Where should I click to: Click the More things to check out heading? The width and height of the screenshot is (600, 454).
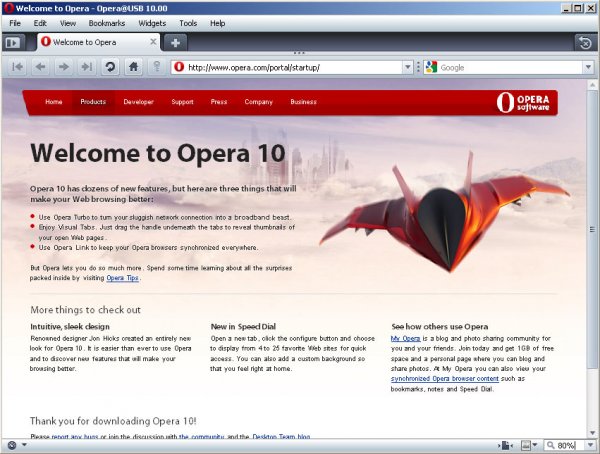pos(85,310)
